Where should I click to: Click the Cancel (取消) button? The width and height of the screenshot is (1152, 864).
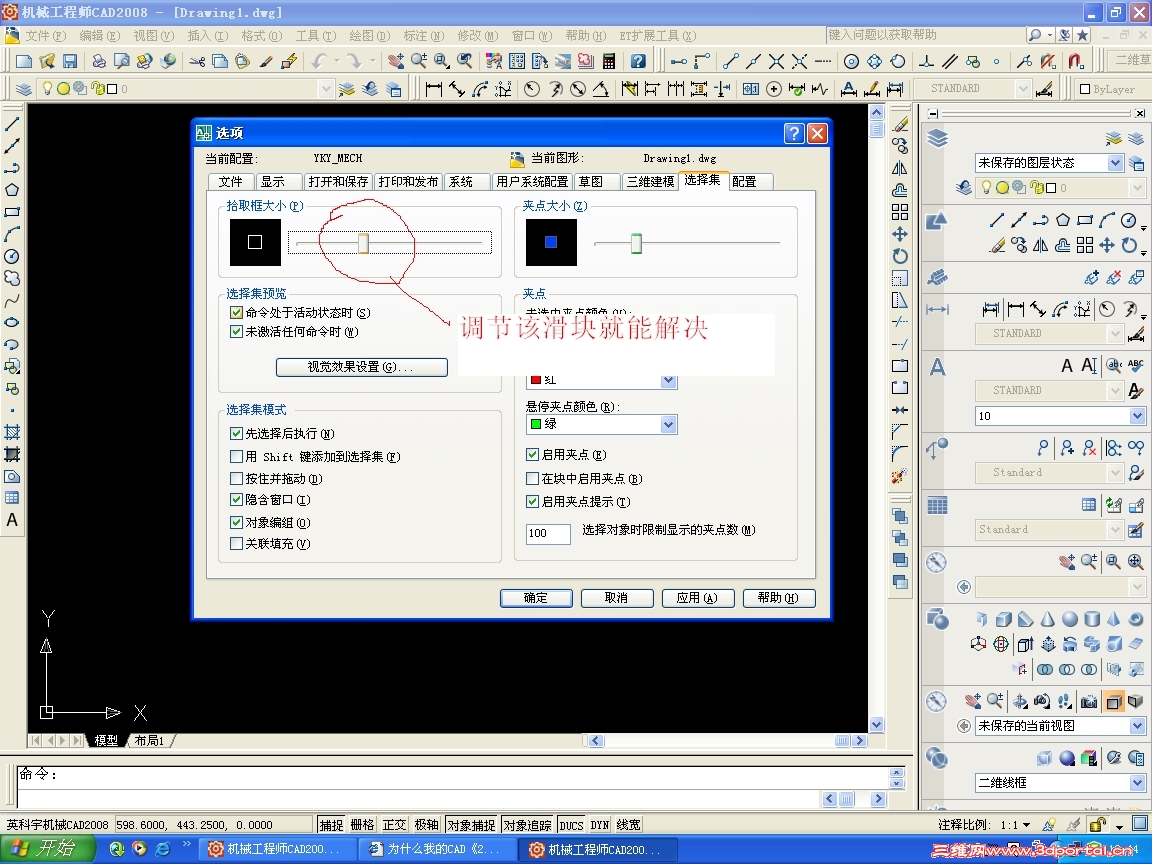click(x=616, y=598)
